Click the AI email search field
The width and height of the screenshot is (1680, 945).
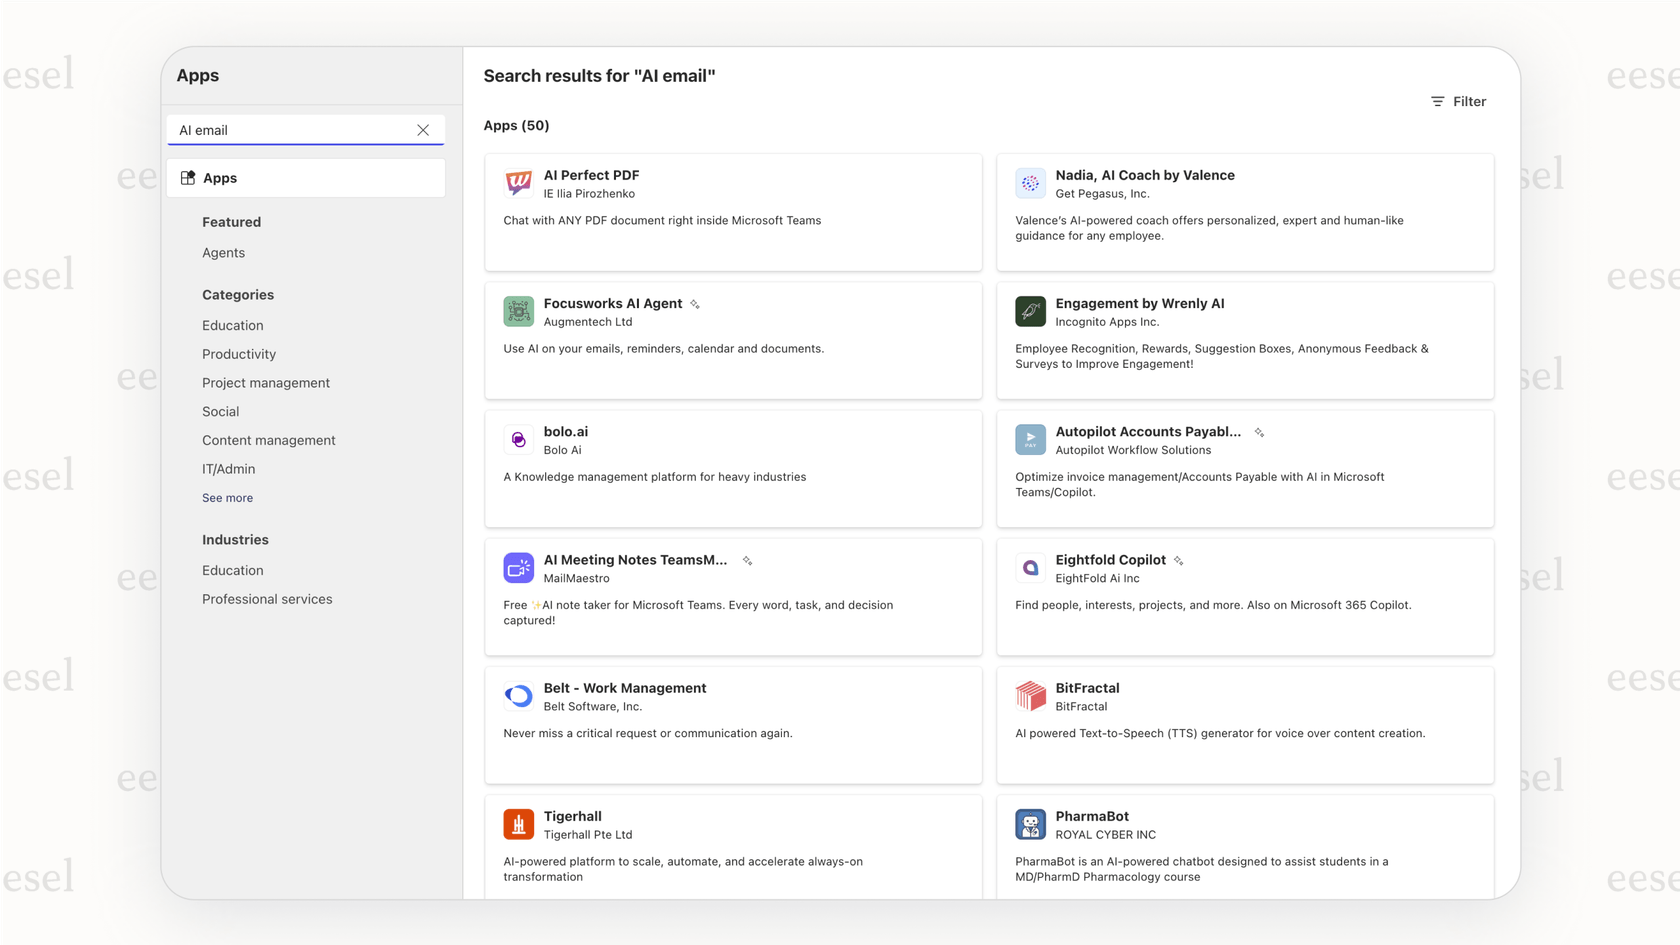290,130
